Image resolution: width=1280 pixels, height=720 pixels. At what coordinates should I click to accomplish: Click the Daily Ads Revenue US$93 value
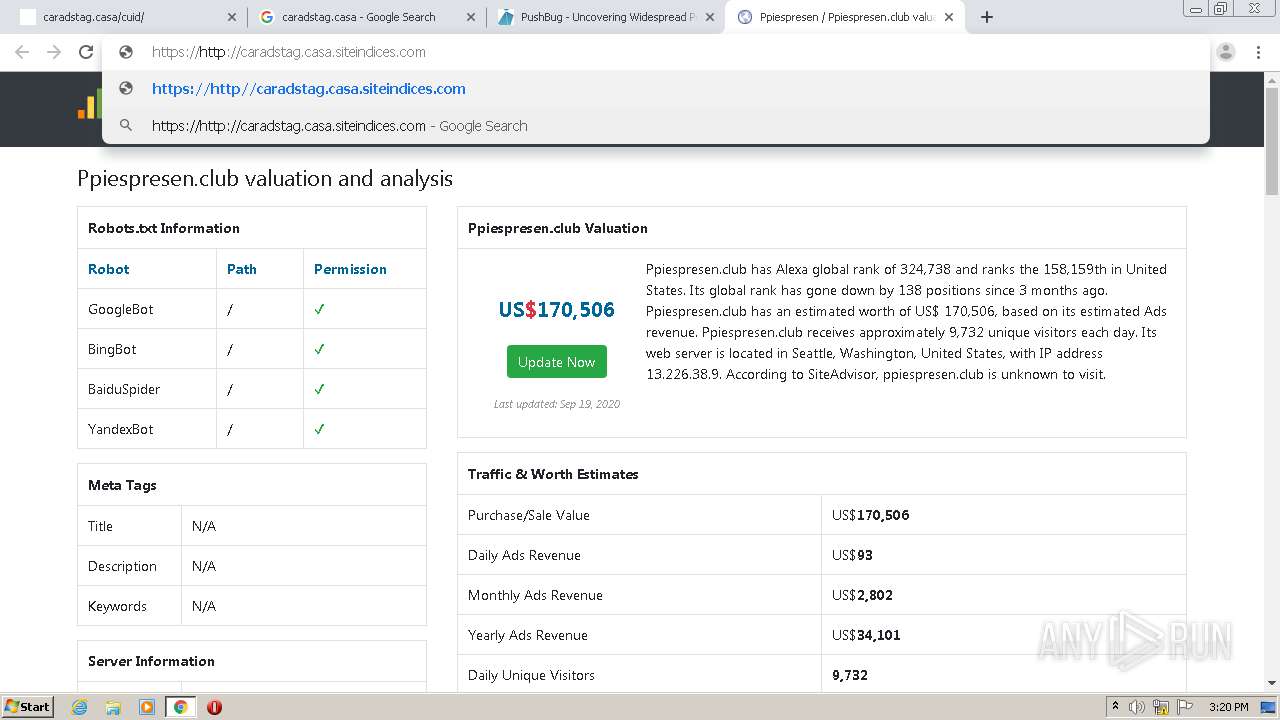(852, 555)
